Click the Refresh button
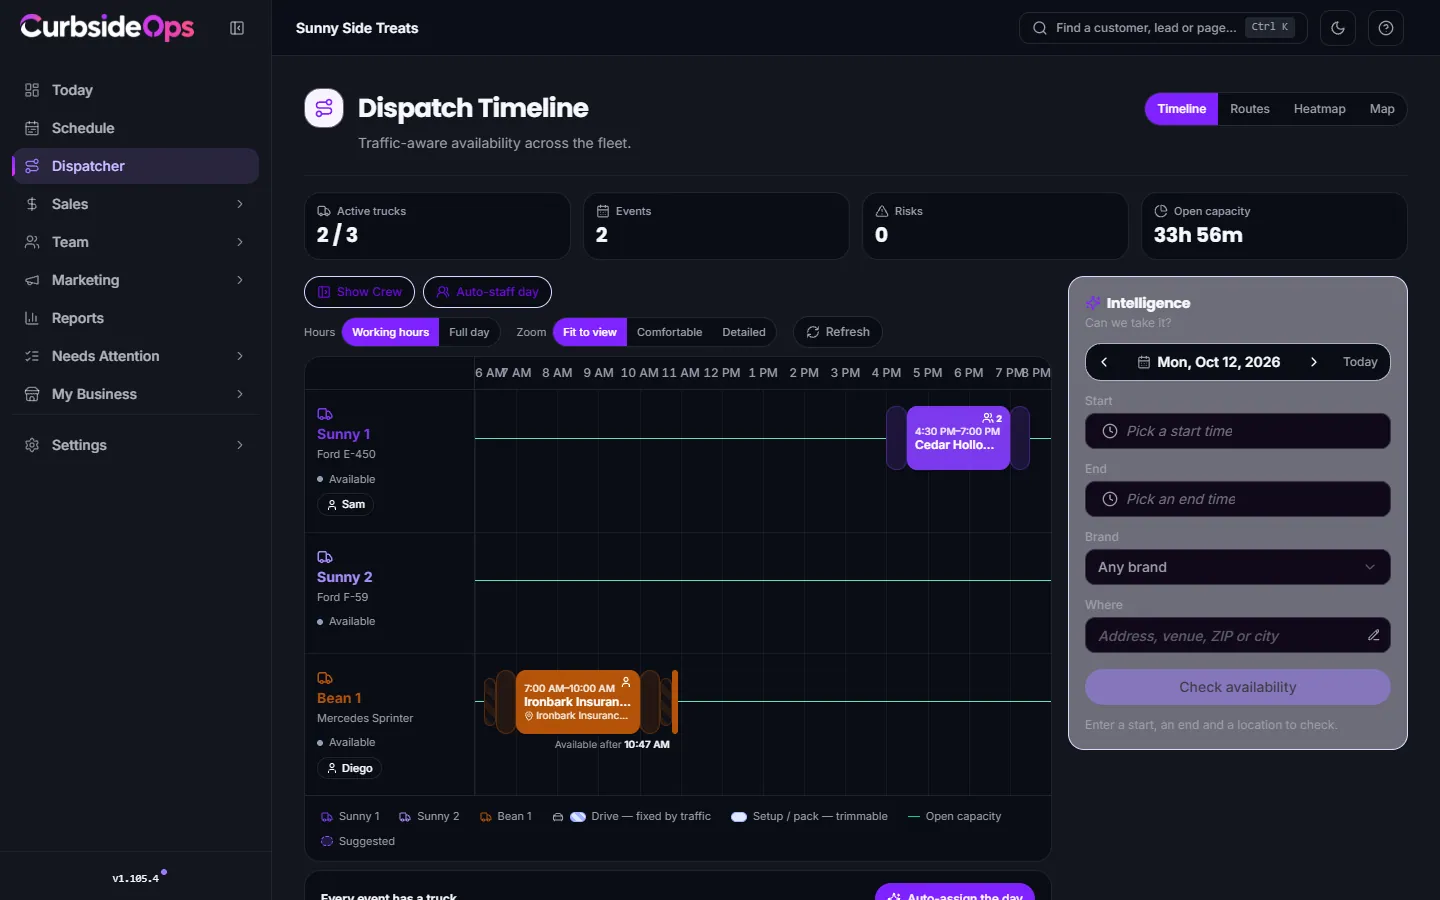The image size is (1440, 900). pos(838,332)
